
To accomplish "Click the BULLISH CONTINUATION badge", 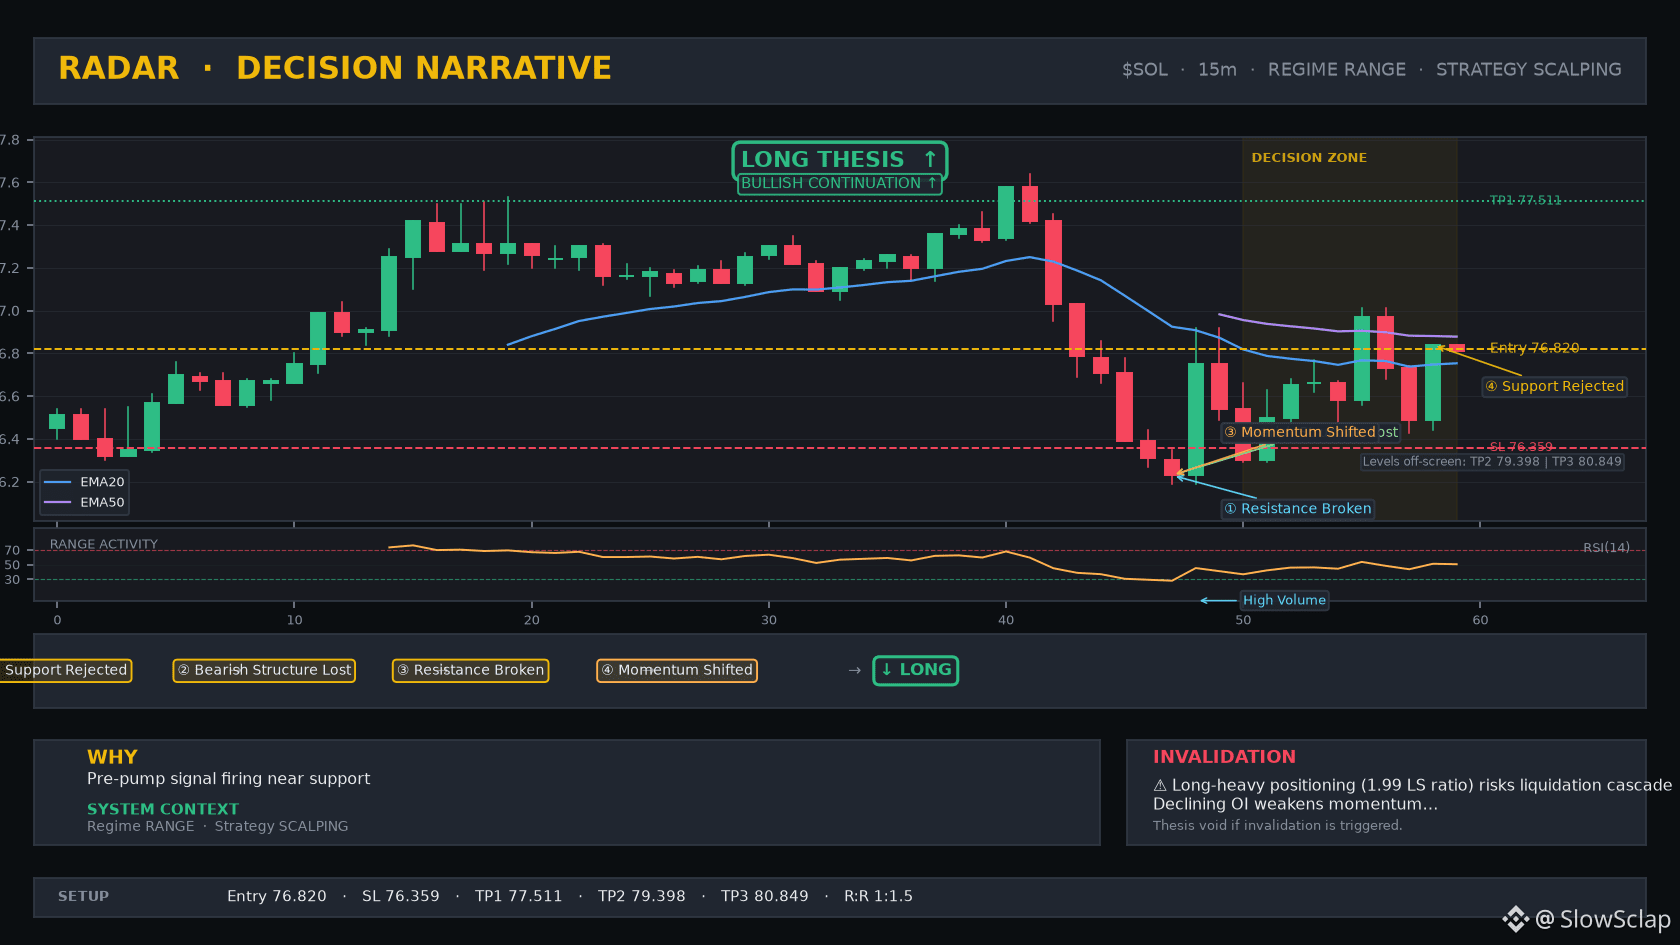I will [x=839, y=184].
